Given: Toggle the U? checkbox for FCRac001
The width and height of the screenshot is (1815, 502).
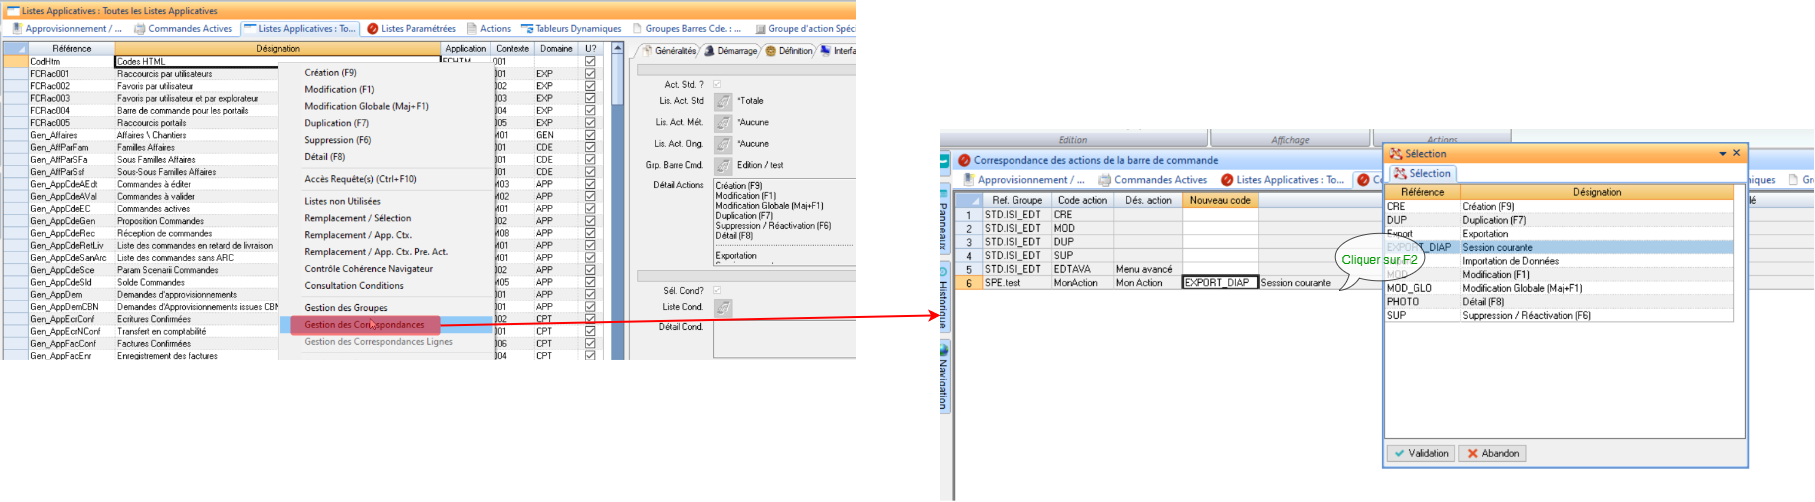Looking at the screenshot, I should coord(590,74).
